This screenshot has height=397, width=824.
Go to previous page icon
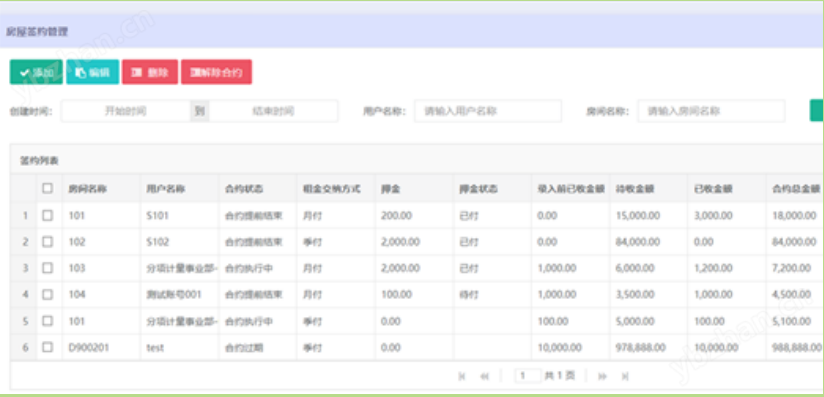pyautogui.click(x=485, y=376)
